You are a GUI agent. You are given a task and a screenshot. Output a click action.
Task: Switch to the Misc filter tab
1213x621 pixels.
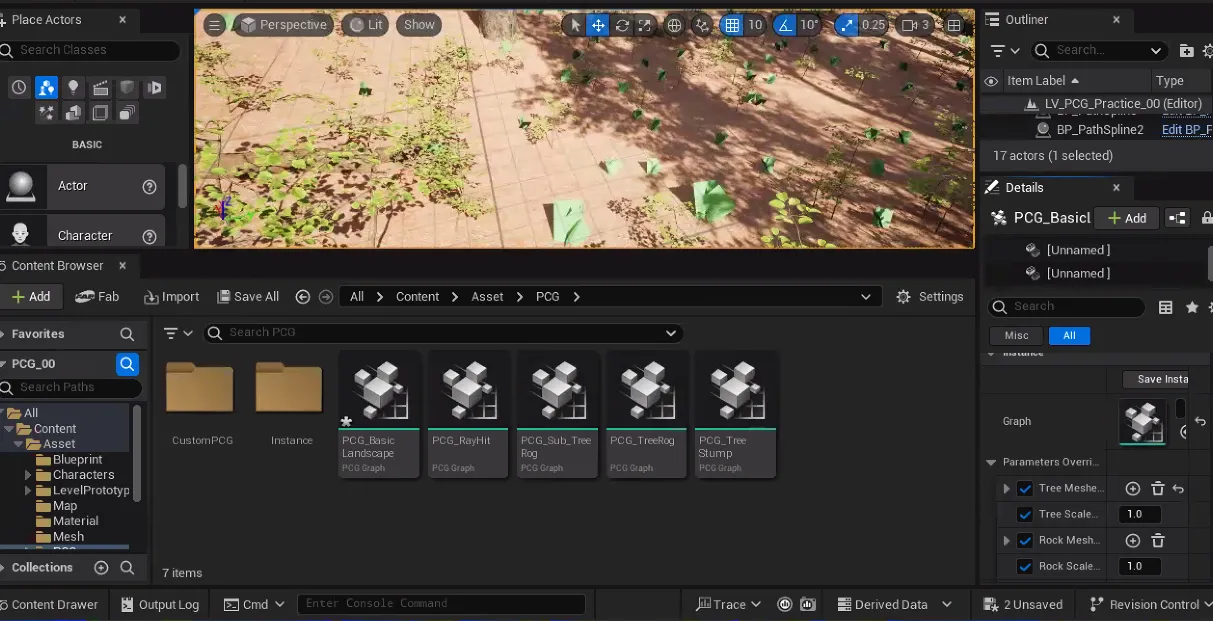click(1016, 336)
